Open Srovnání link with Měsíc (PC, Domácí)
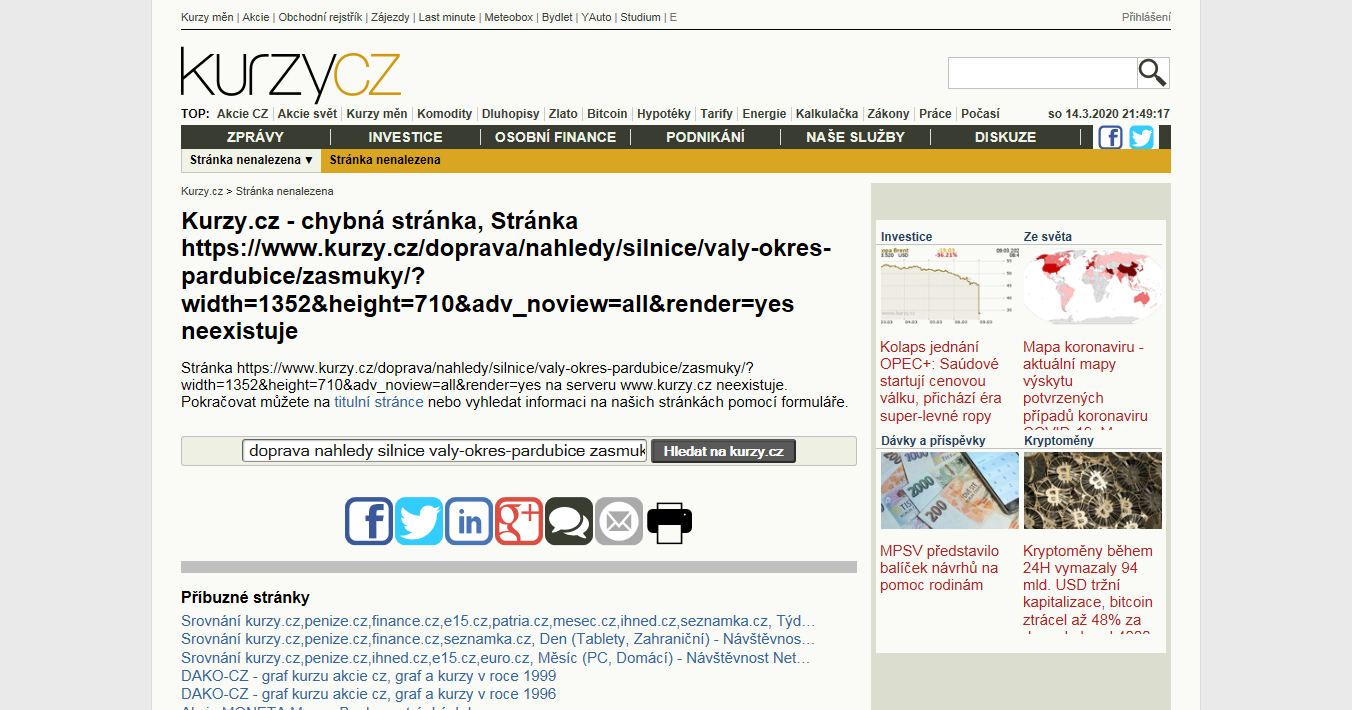Screen dimensions: 1352x710 496,658
